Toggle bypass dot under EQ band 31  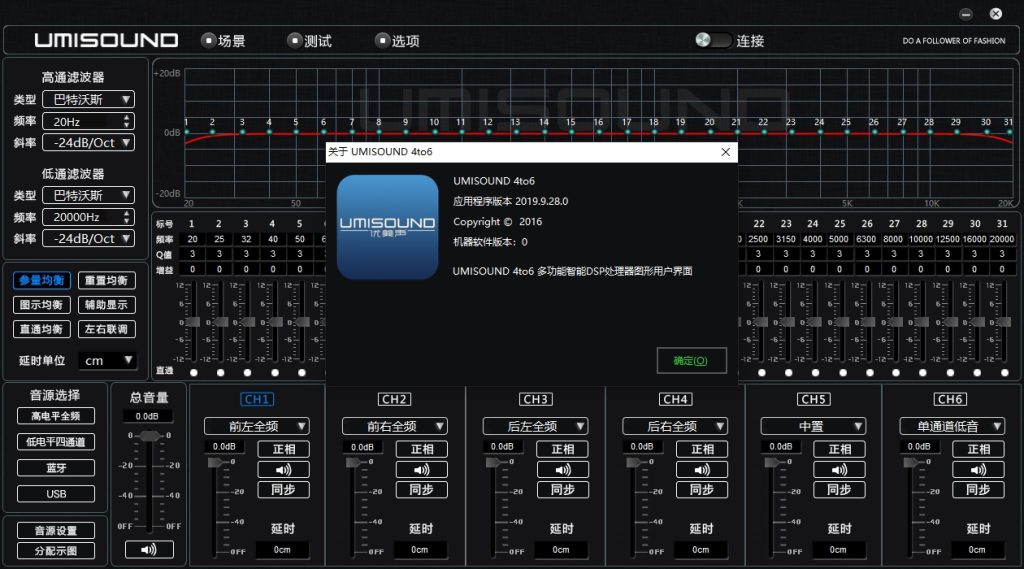point(1004,372)
